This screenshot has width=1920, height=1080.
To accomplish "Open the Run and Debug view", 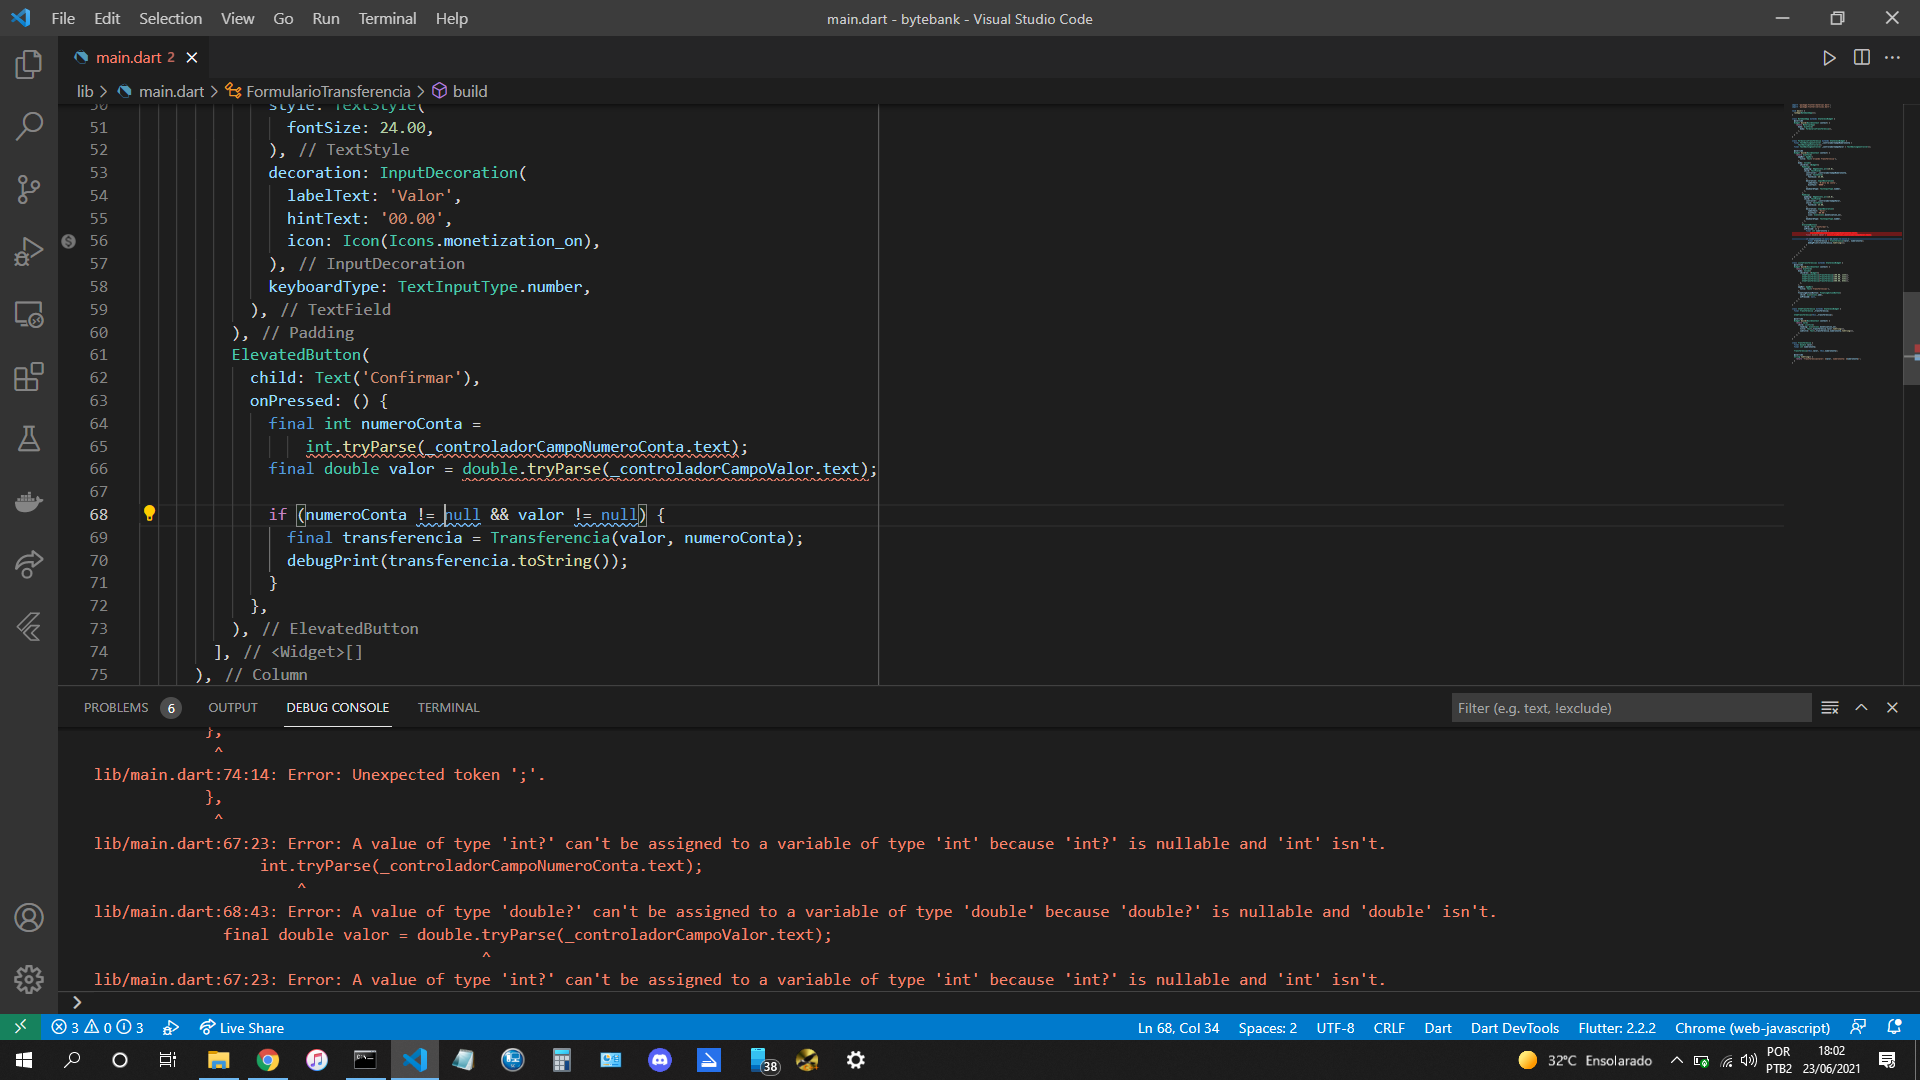I will coord(29,251).
